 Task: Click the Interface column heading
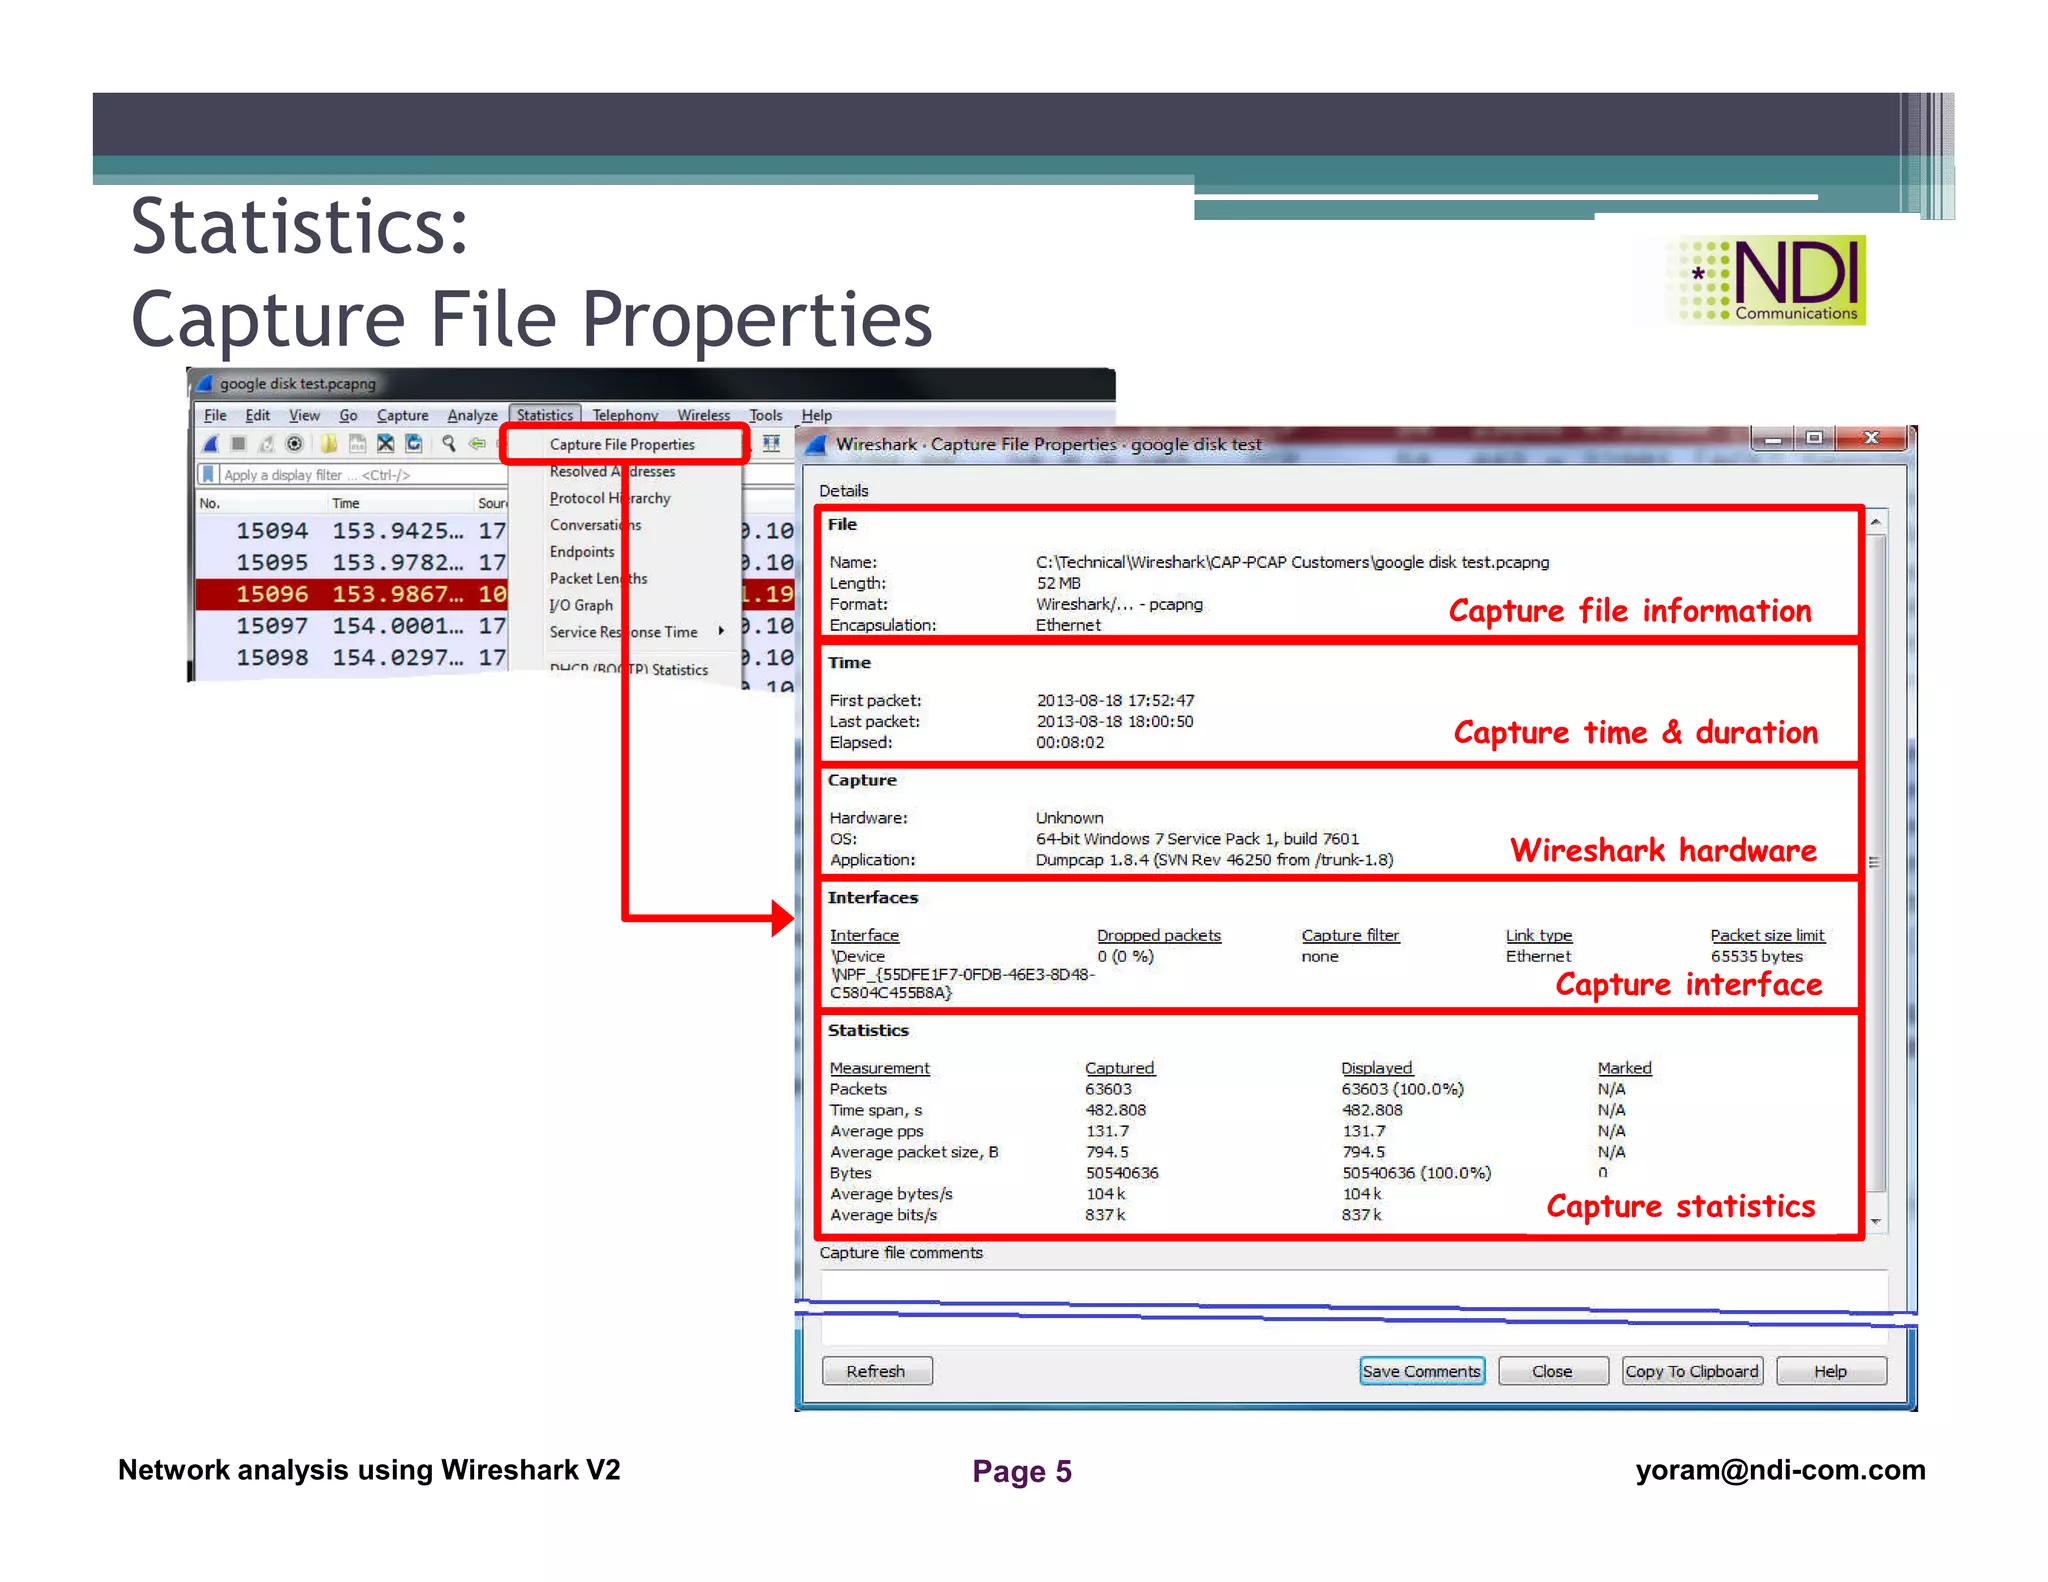[x=864, y=935]
